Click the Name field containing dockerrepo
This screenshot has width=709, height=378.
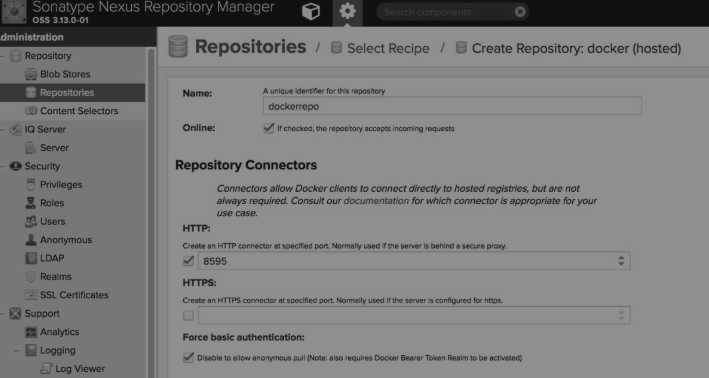click(452, 106)
